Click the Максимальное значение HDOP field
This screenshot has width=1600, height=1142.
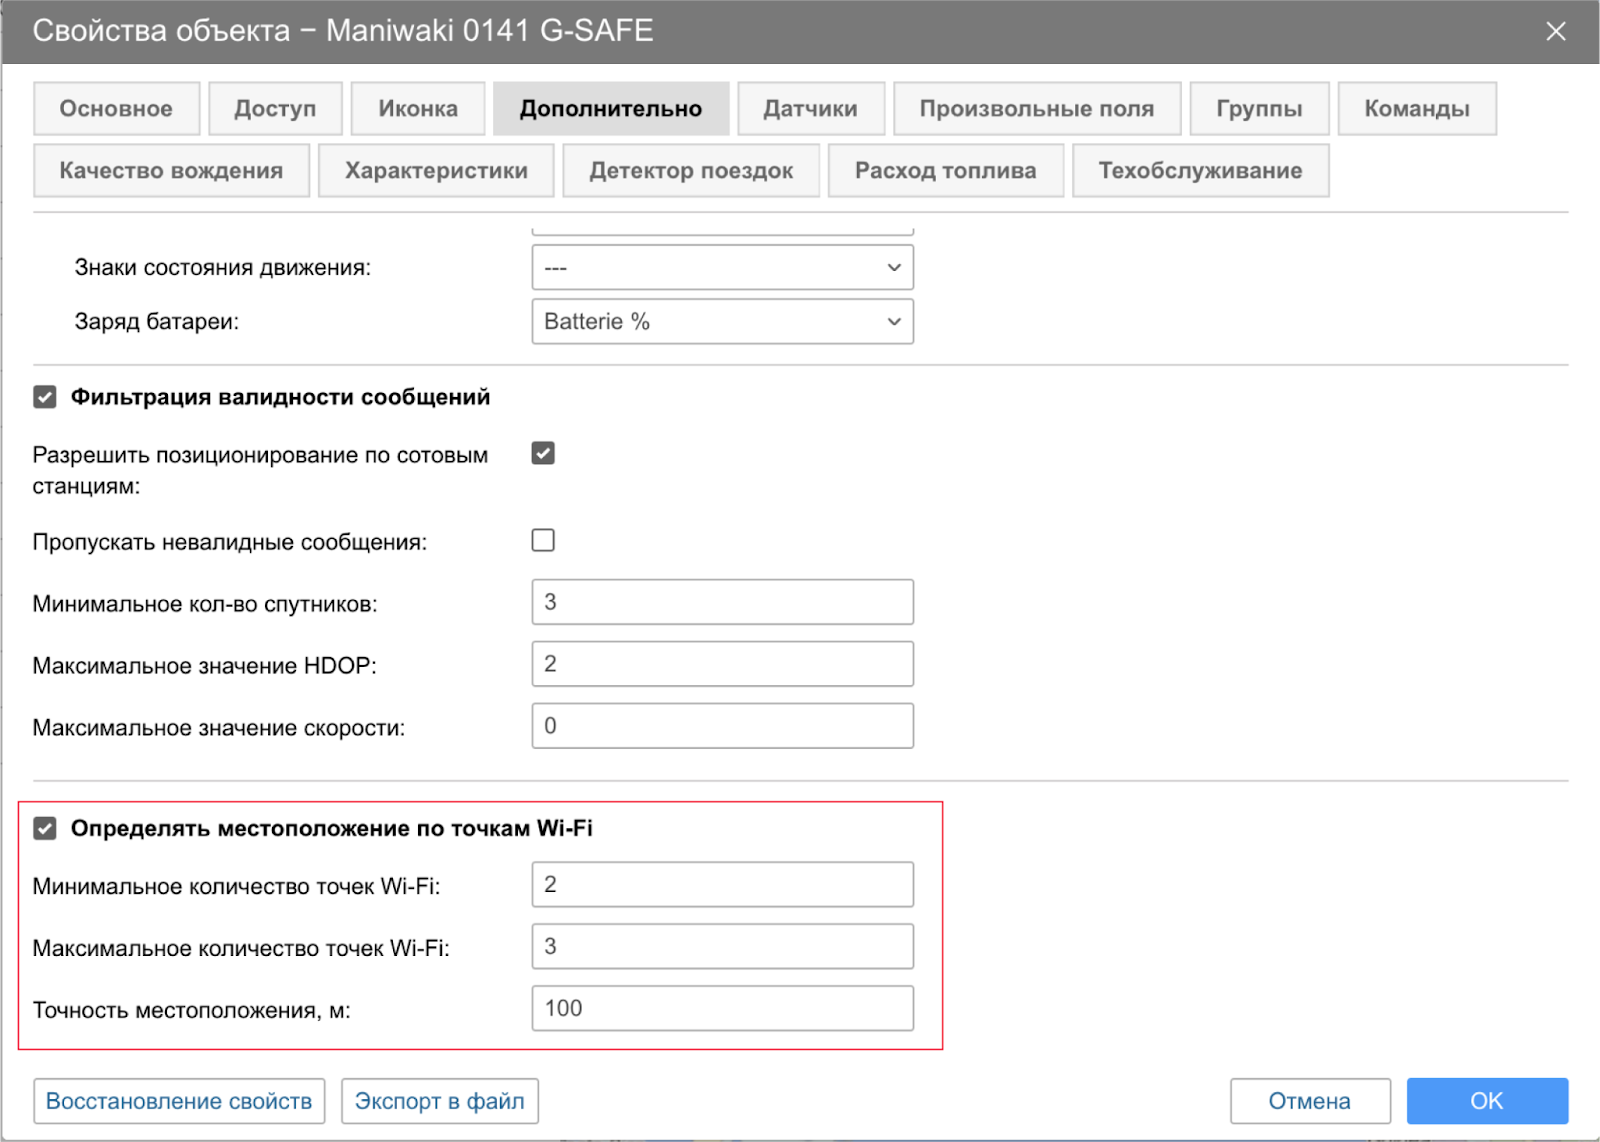[722, 664]
